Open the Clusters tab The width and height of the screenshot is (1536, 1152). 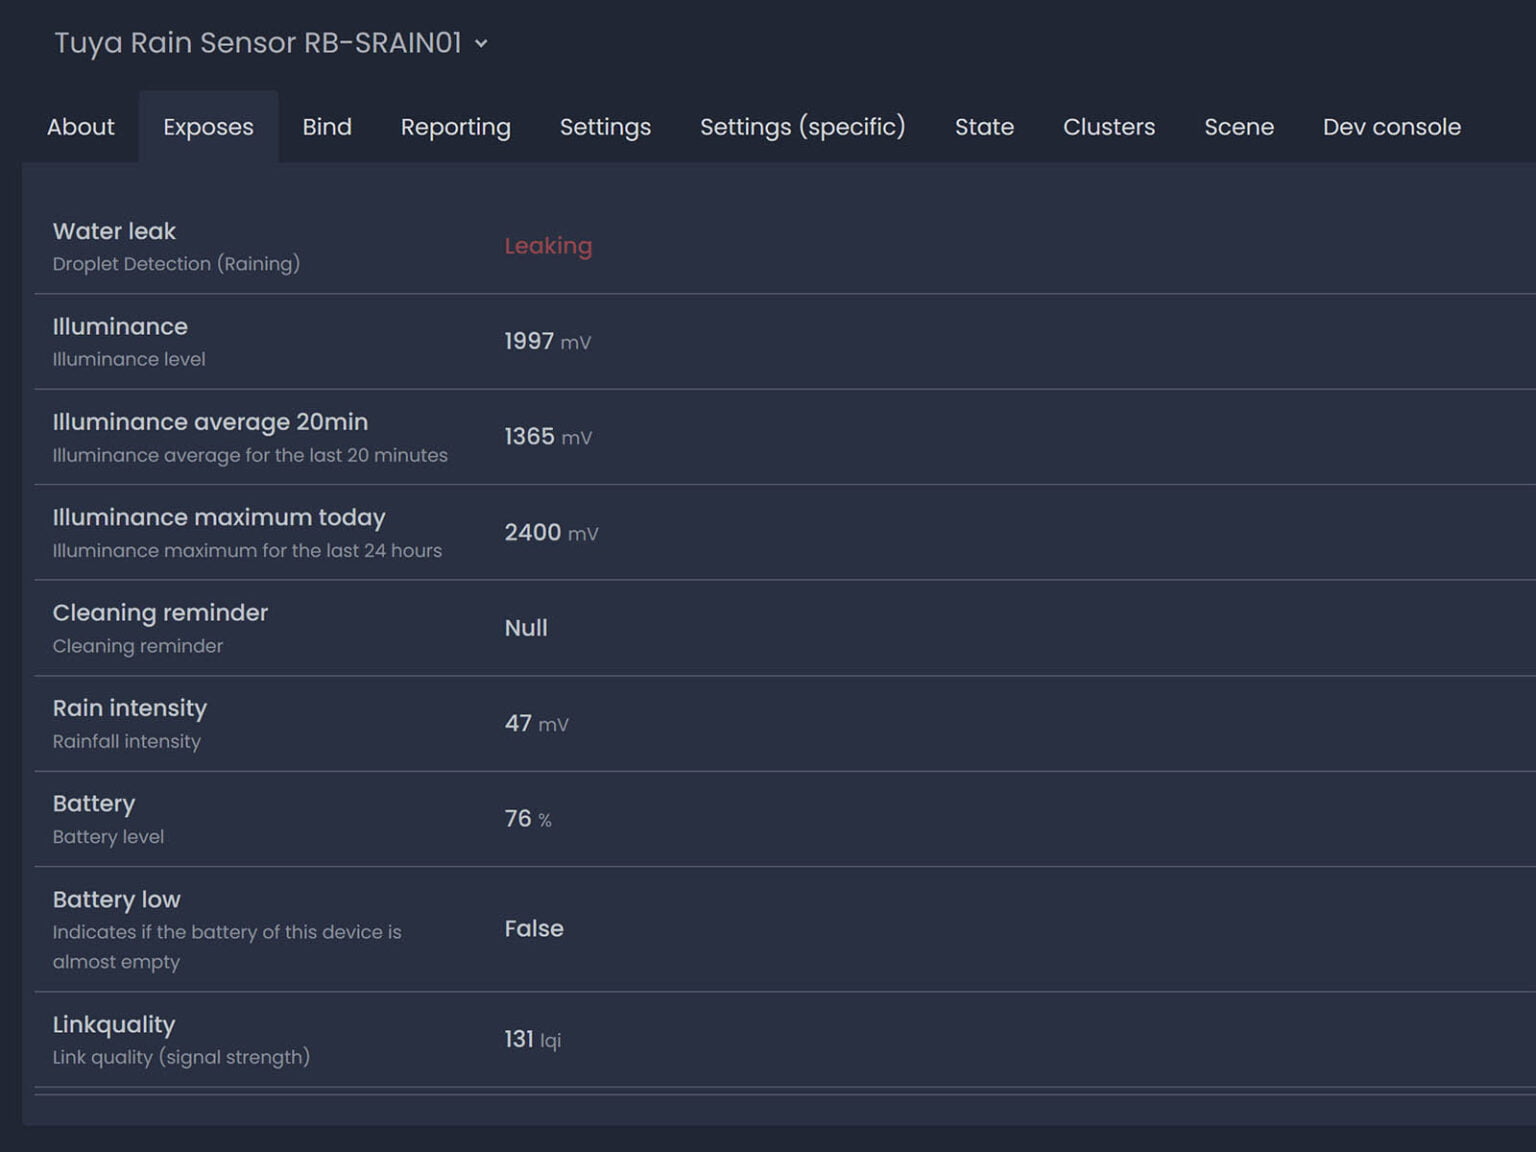(1108, 127)
